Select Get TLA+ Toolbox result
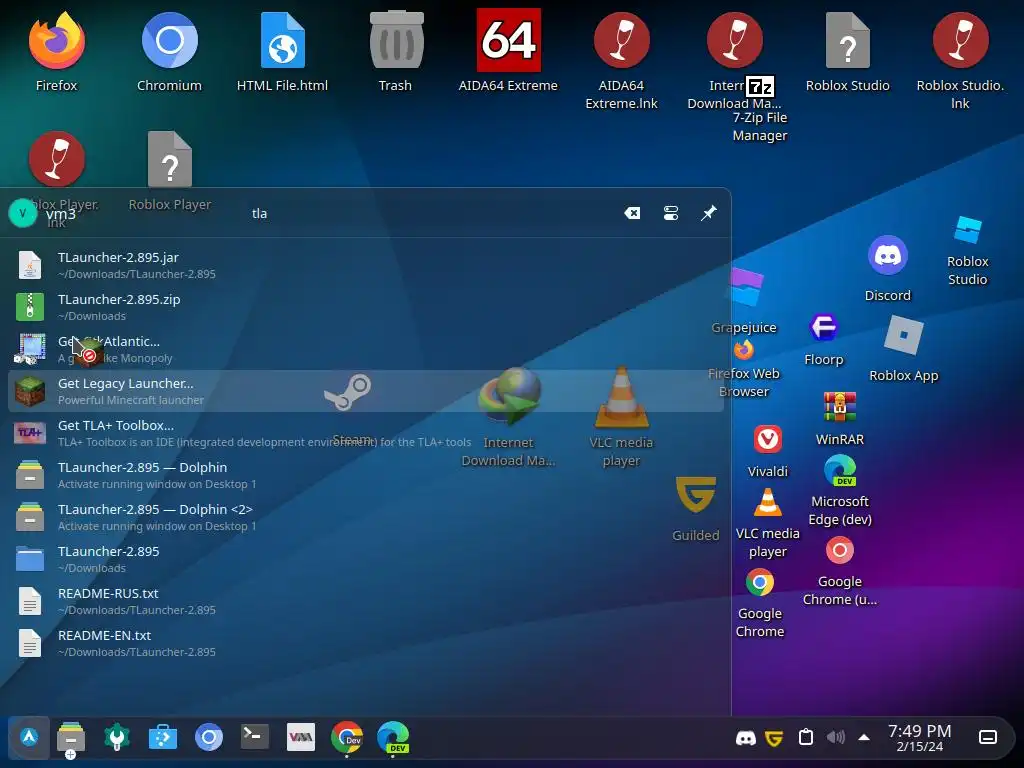The image size is (1024, 768). (x=366, y=433)
